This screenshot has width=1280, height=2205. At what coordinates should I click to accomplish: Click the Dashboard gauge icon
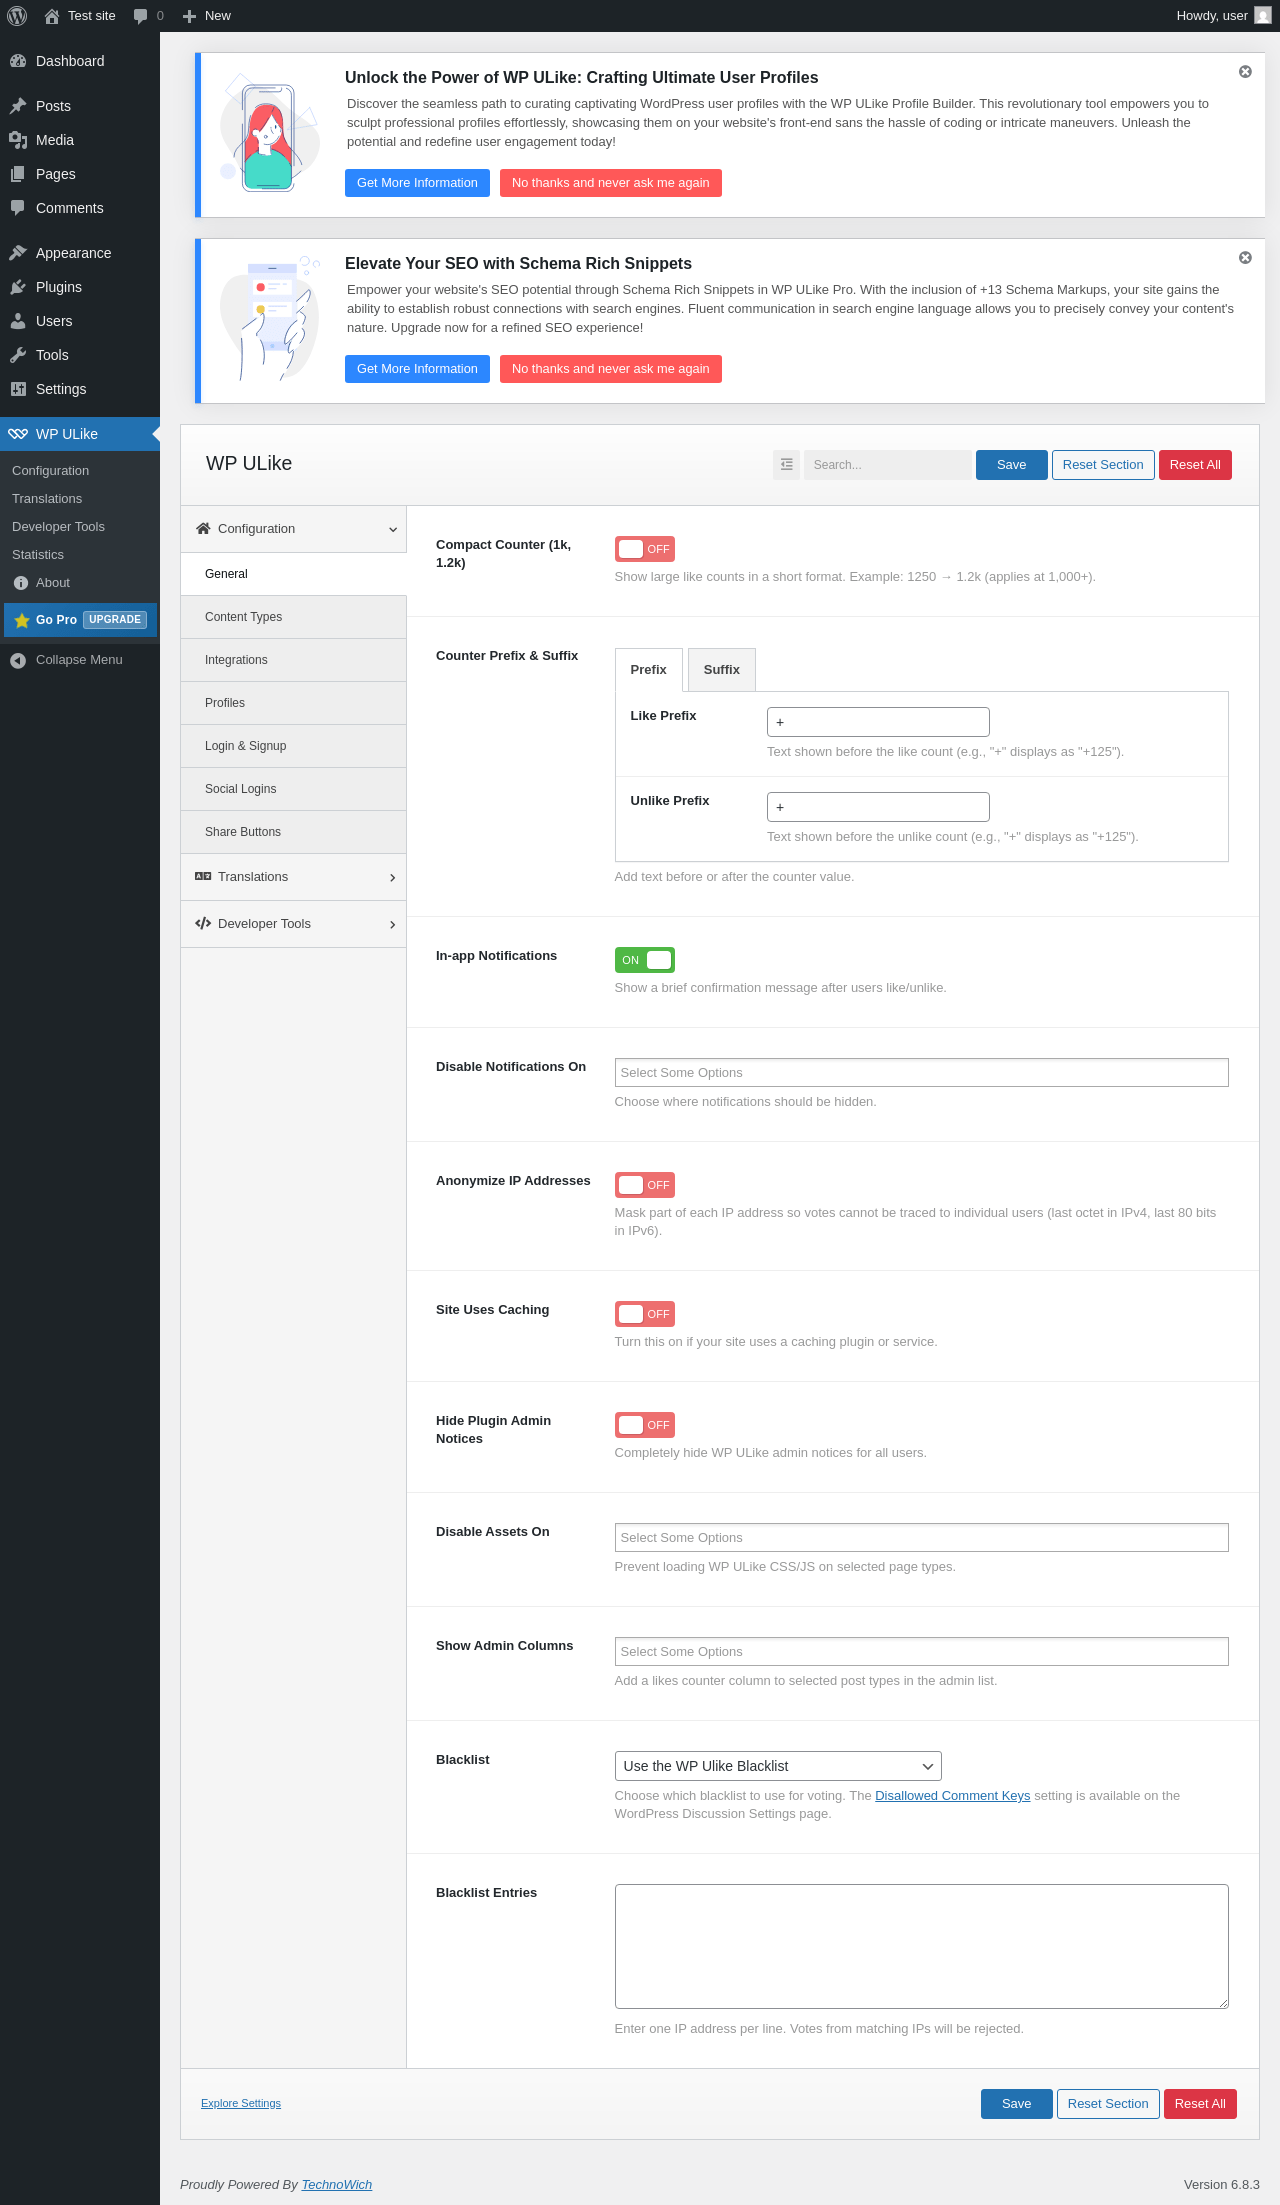[x=18, y=61]
